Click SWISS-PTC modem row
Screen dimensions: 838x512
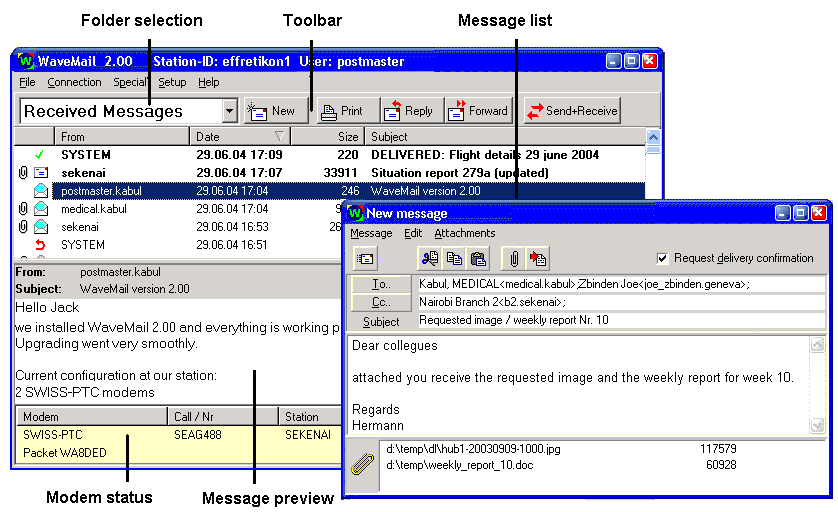pos(179,435)
